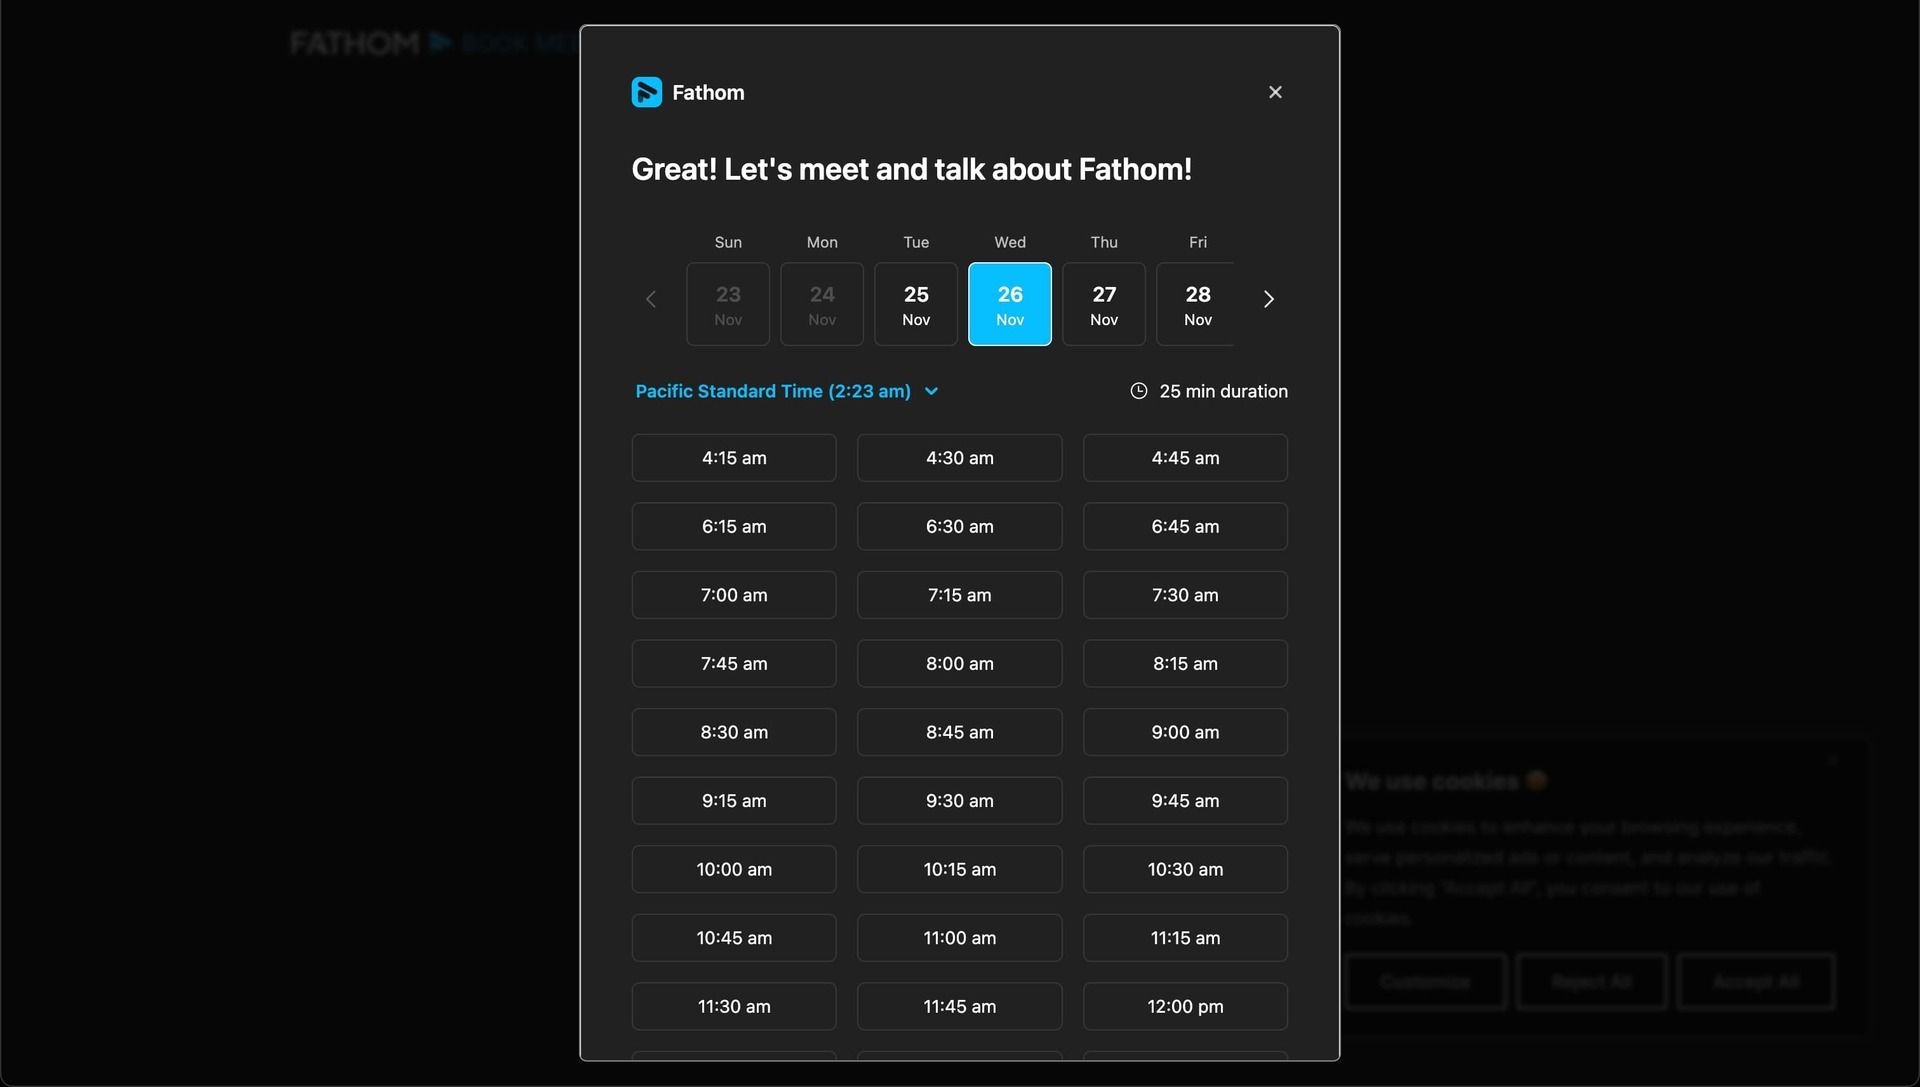
Task: Select Tuesday 25 Nov date
Action: click(x=915, y=304)
